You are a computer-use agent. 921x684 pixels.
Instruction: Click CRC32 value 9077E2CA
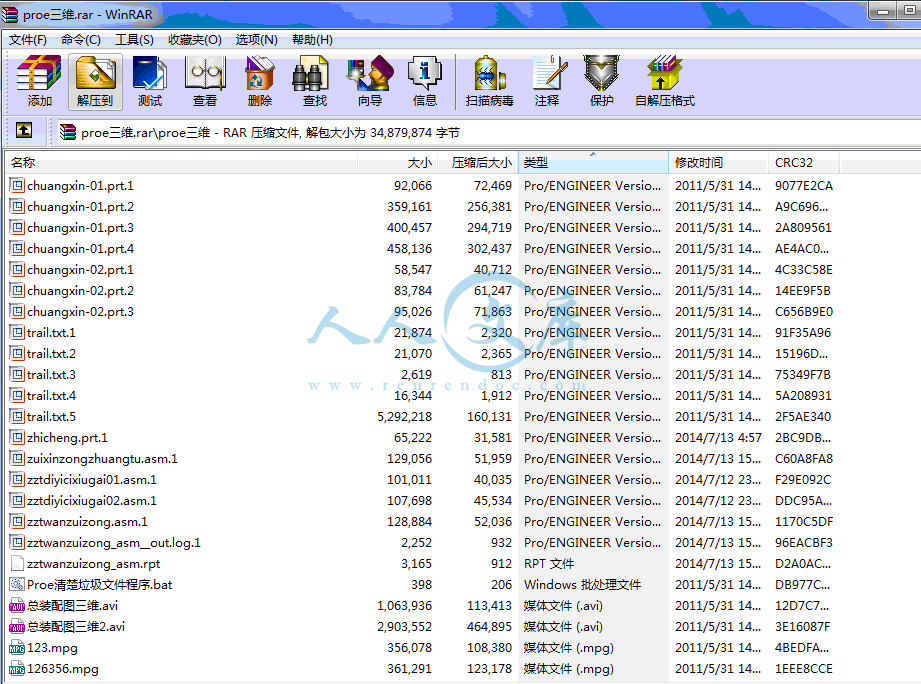804,186
